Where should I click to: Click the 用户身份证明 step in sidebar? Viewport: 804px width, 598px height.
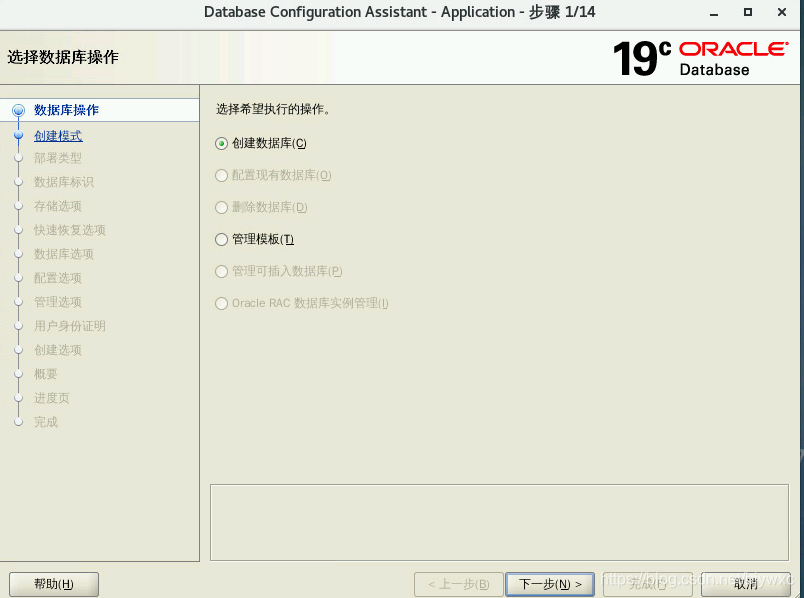(x=70, y=326)
